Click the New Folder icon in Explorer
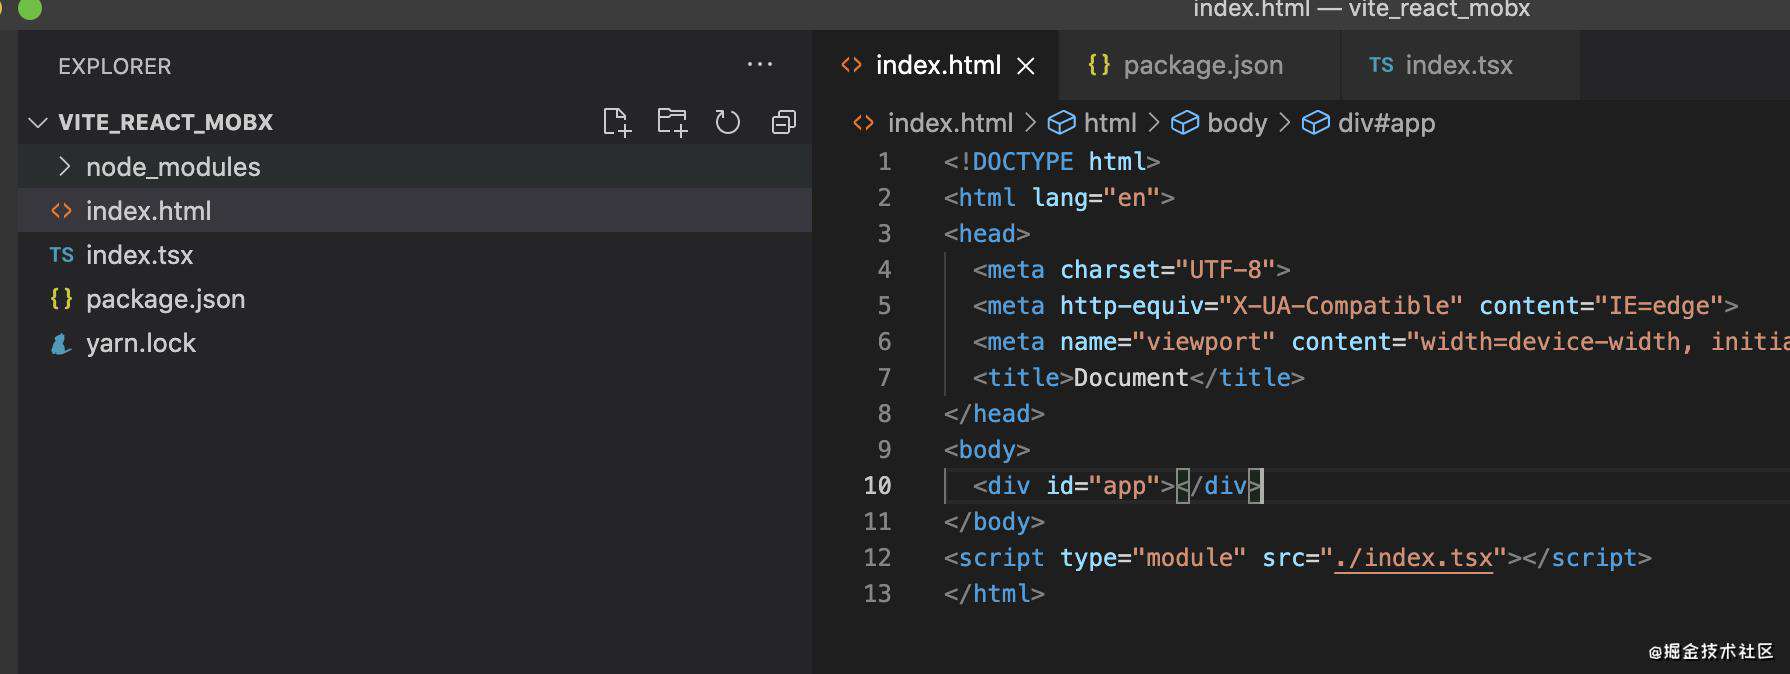Image resolution: width=1790 pixels, height=674 pixels. coord(672,122)
